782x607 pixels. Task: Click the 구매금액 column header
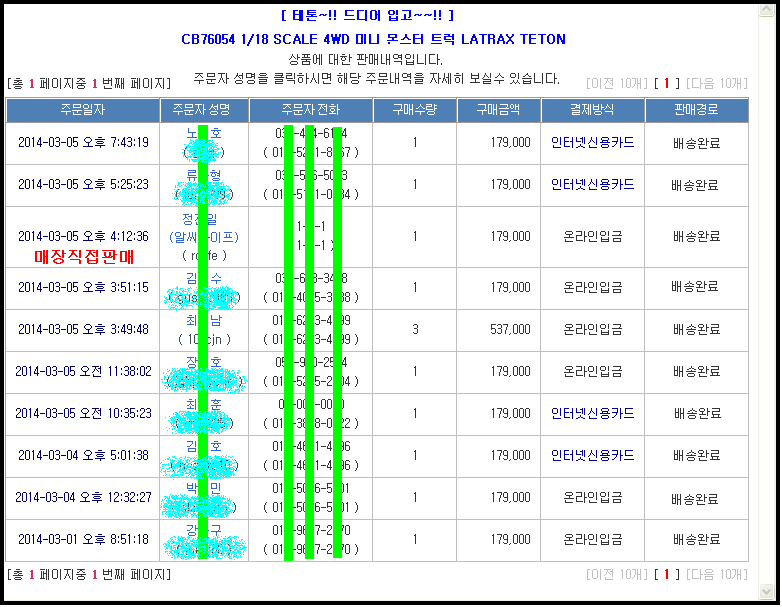pyautogui.click(x=499, y=110)
